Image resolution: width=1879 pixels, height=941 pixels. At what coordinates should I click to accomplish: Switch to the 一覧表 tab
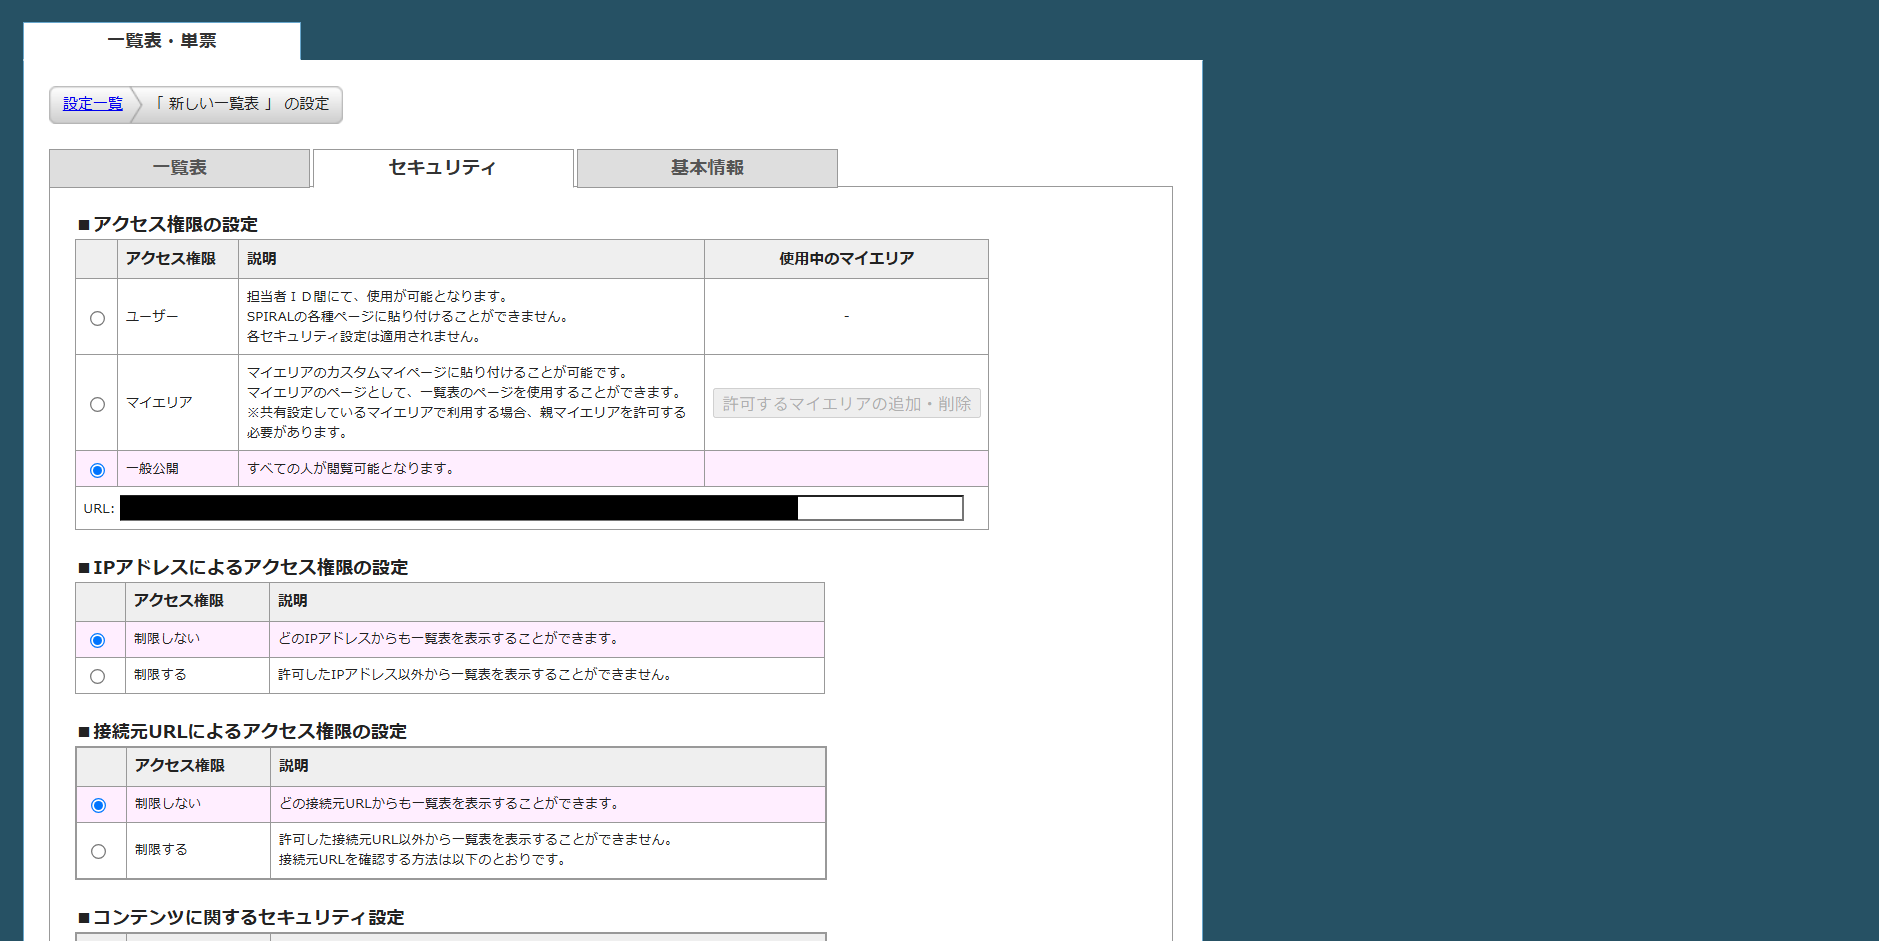(180, 168)
